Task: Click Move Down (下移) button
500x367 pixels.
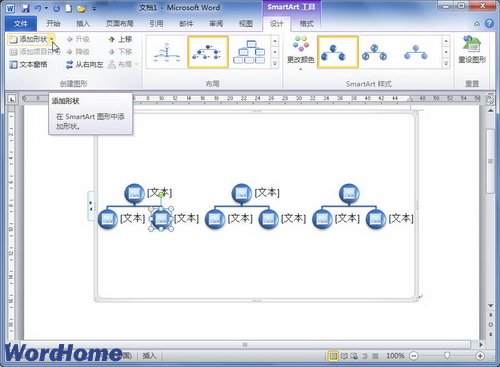Action: (120, 52)
